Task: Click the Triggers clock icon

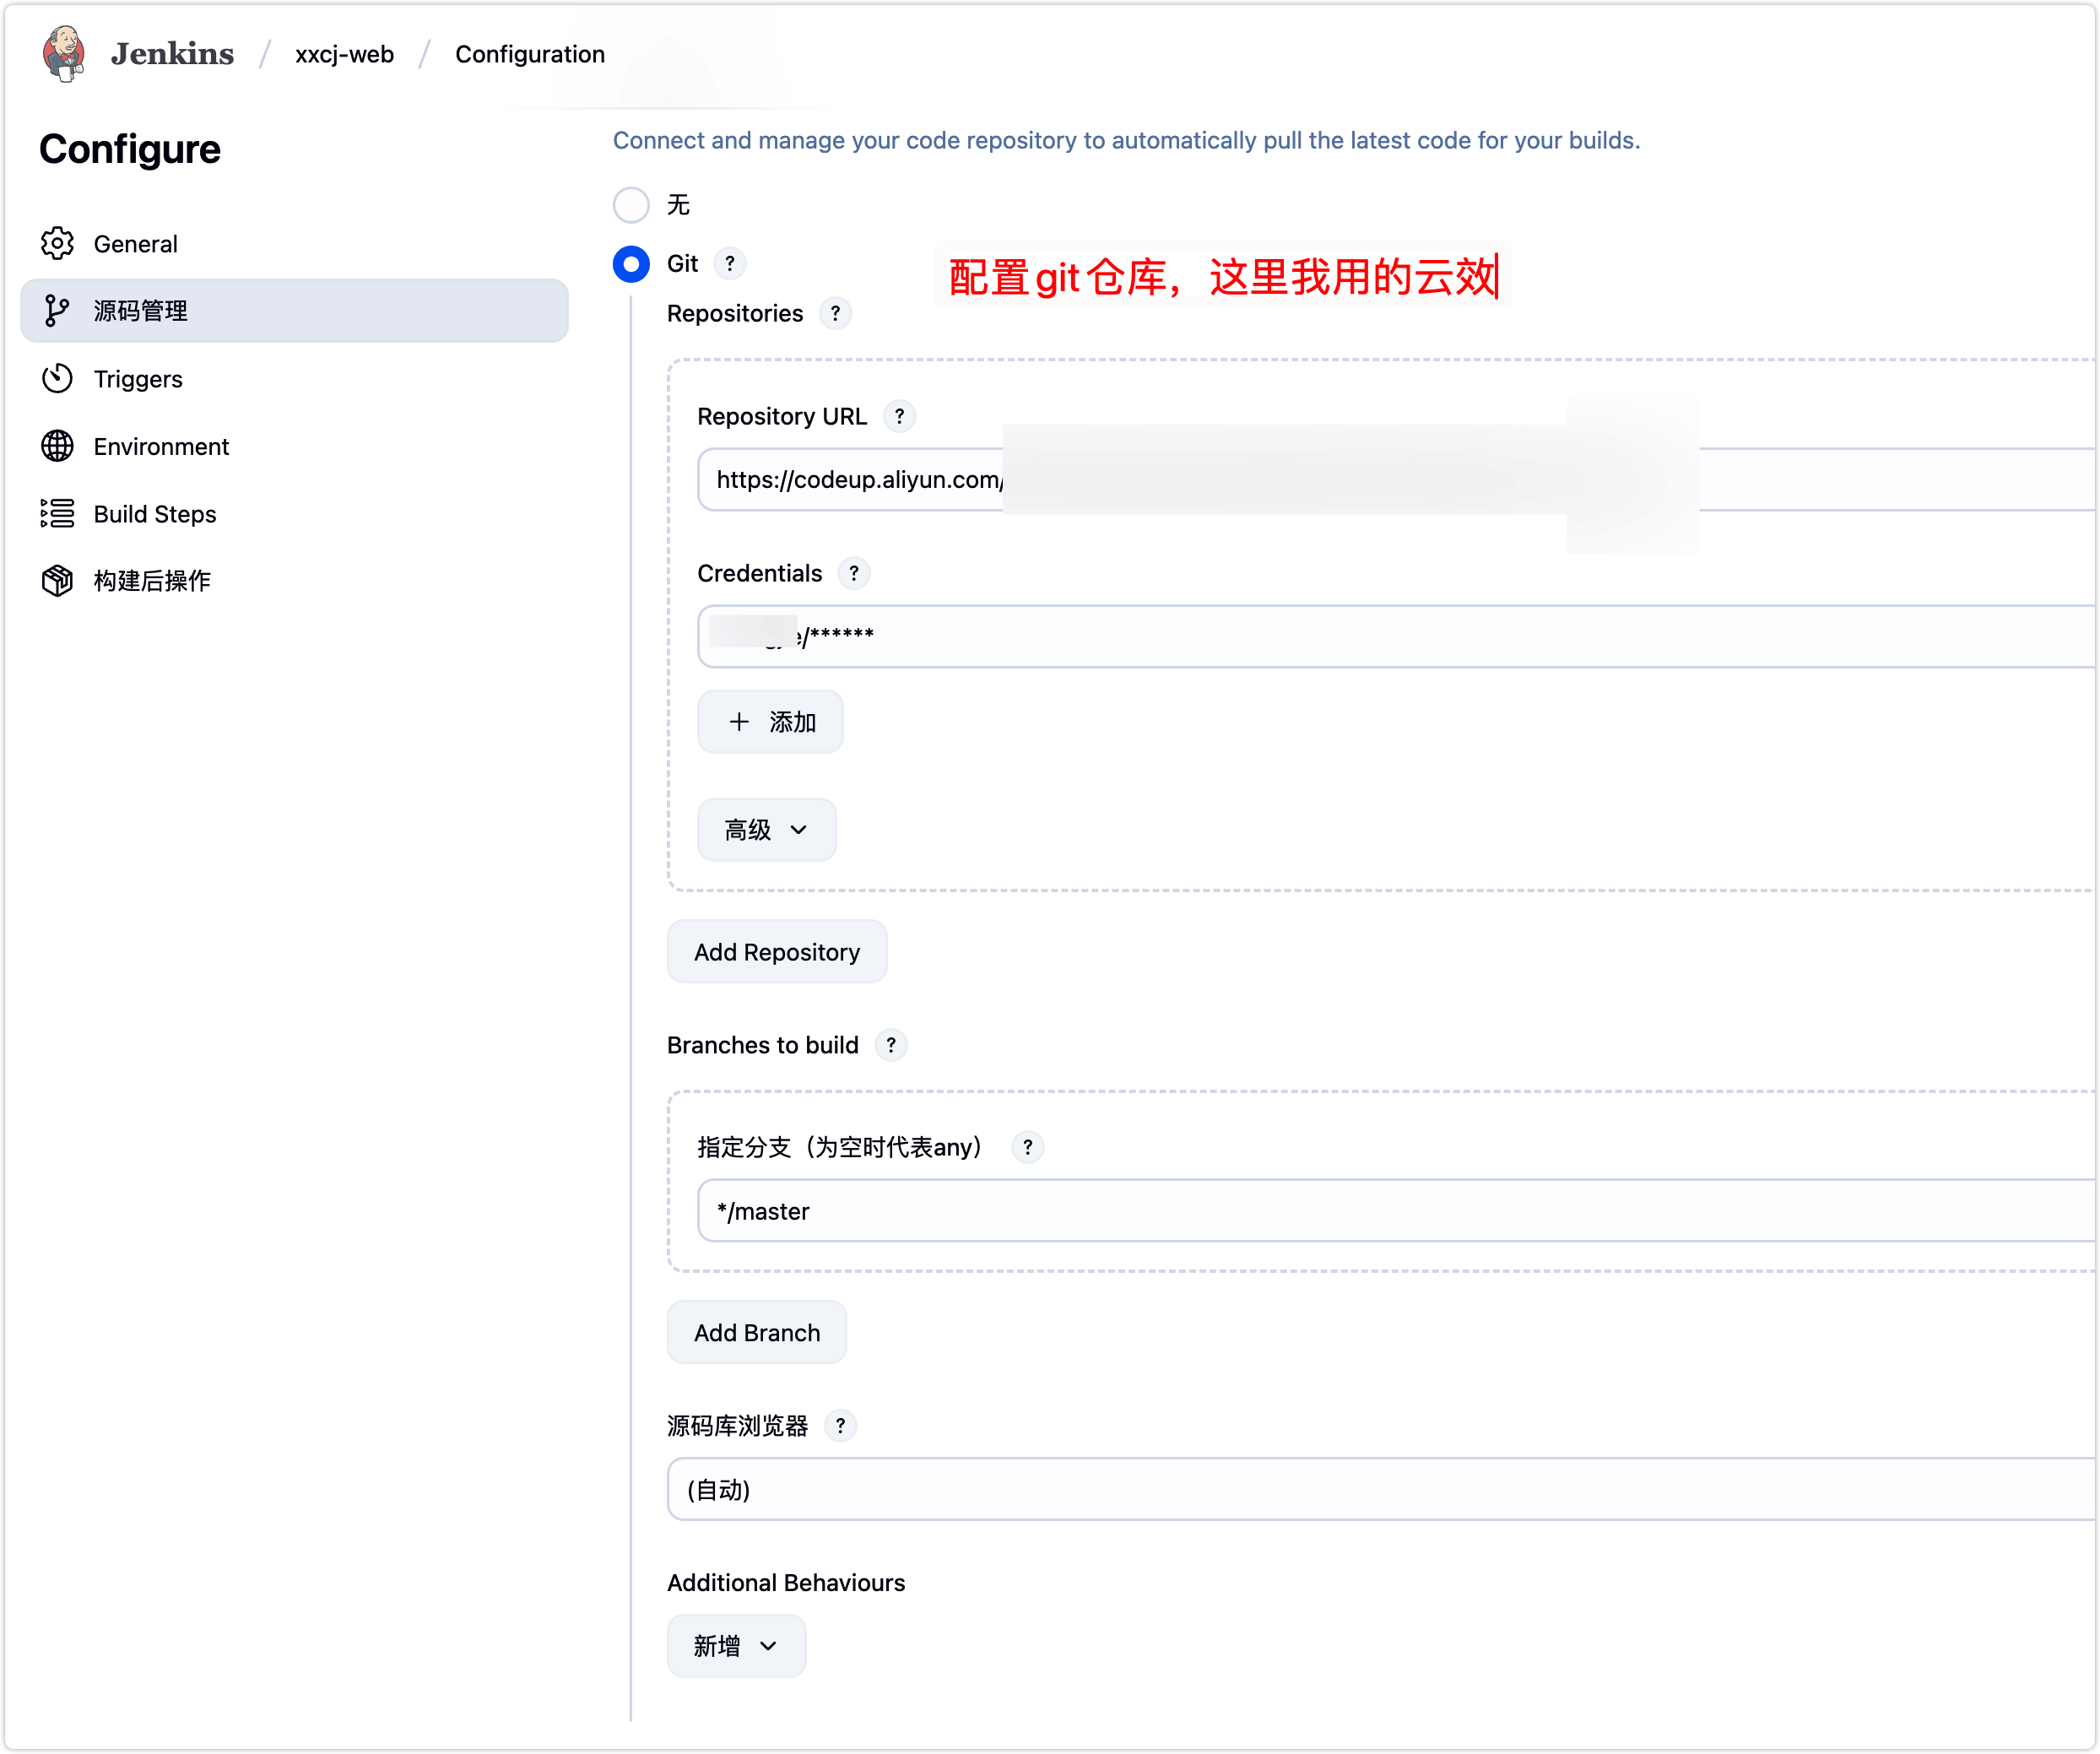Action: click(57, 379)
